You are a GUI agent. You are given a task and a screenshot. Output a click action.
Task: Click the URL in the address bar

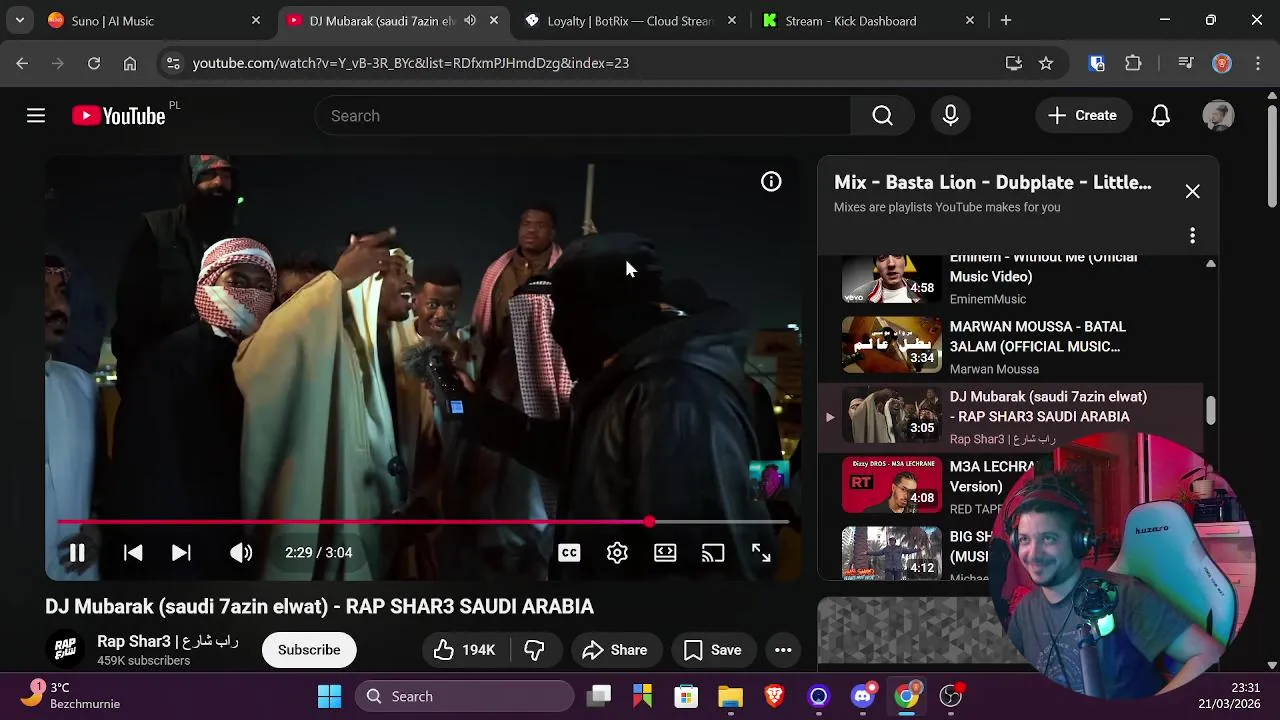[411, 63]
